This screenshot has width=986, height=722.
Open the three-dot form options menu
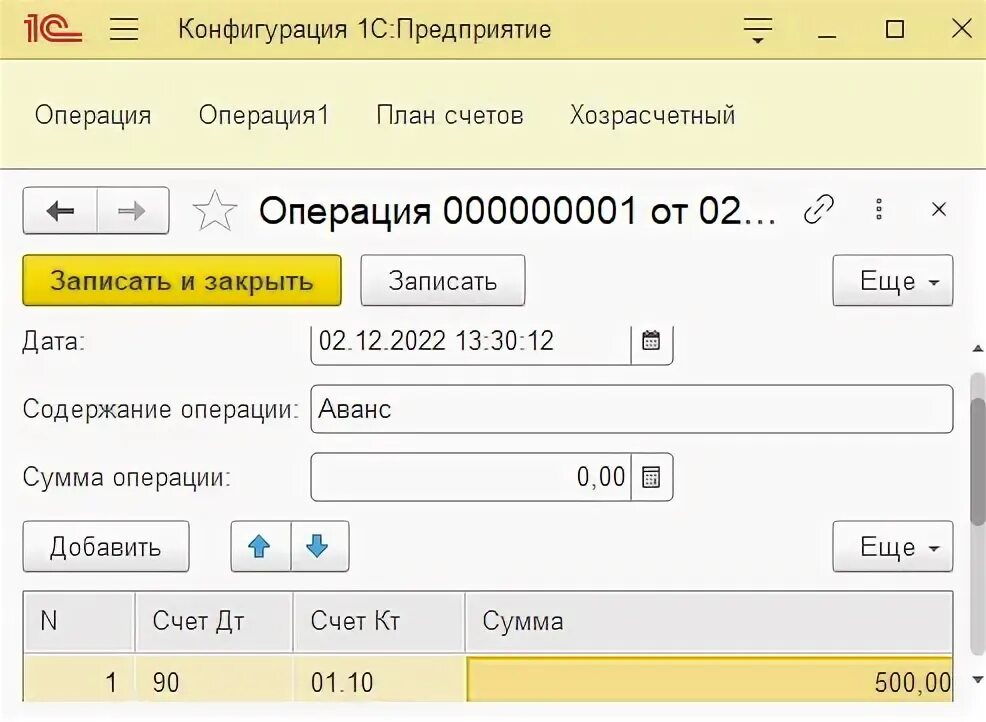click(879, 209)
